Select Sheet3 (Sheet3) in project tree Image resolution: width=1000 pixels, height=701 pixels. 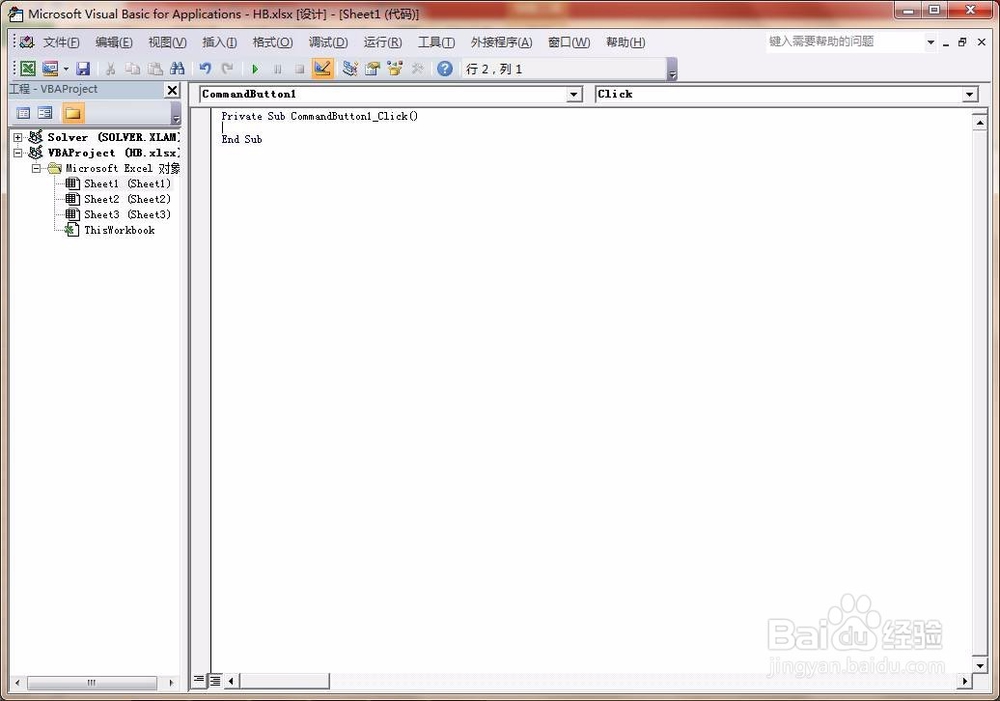pyautogui.click(x=127, y=214)
